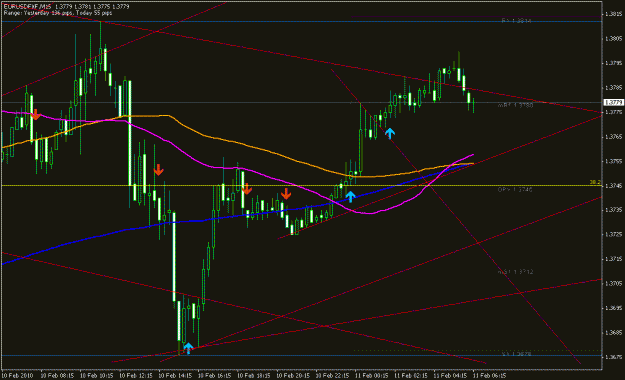Click the '10 Feb 18:15' time label
The height and width of the screenshot is (380, 625).
(x=254, y=376)
